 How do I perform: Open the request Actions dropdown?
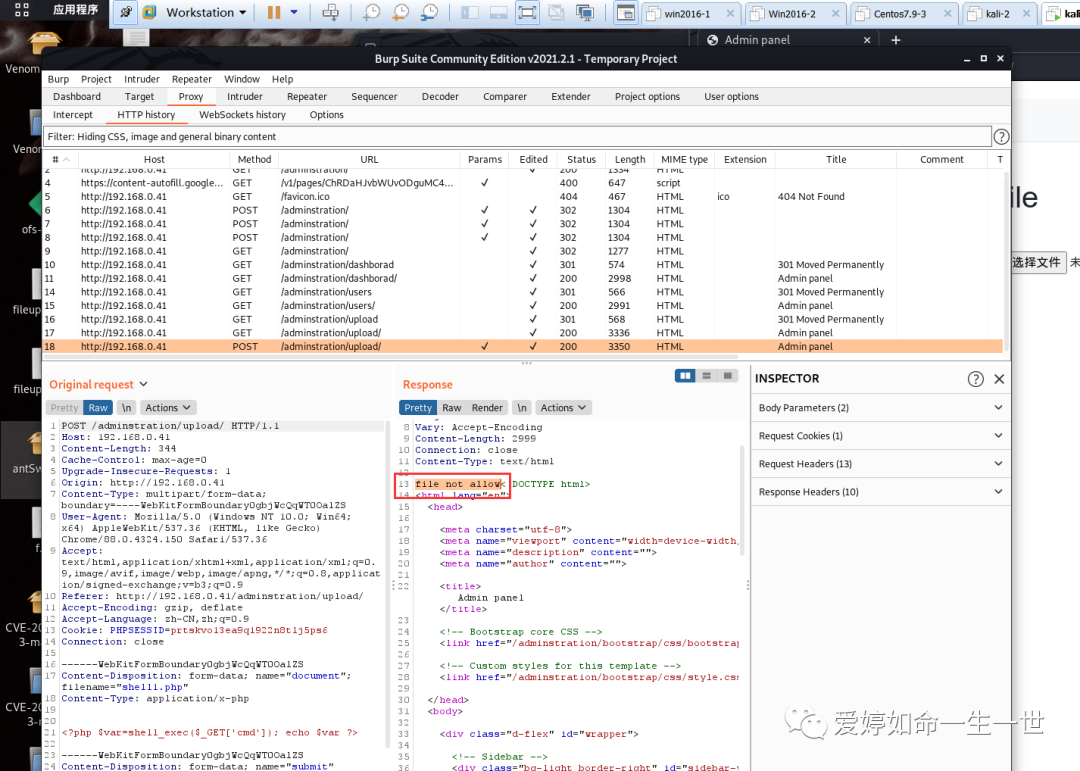point(167,408)
